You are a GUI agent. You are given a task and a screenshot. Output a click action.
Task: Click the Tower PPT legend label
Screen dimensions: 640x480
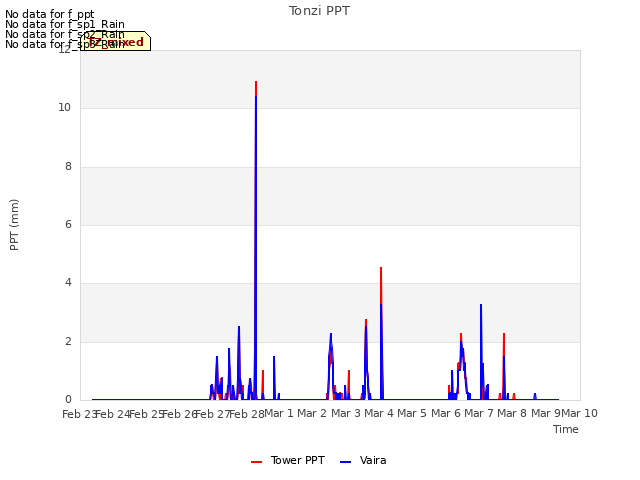pyautogui.click(x=297, y=460)
